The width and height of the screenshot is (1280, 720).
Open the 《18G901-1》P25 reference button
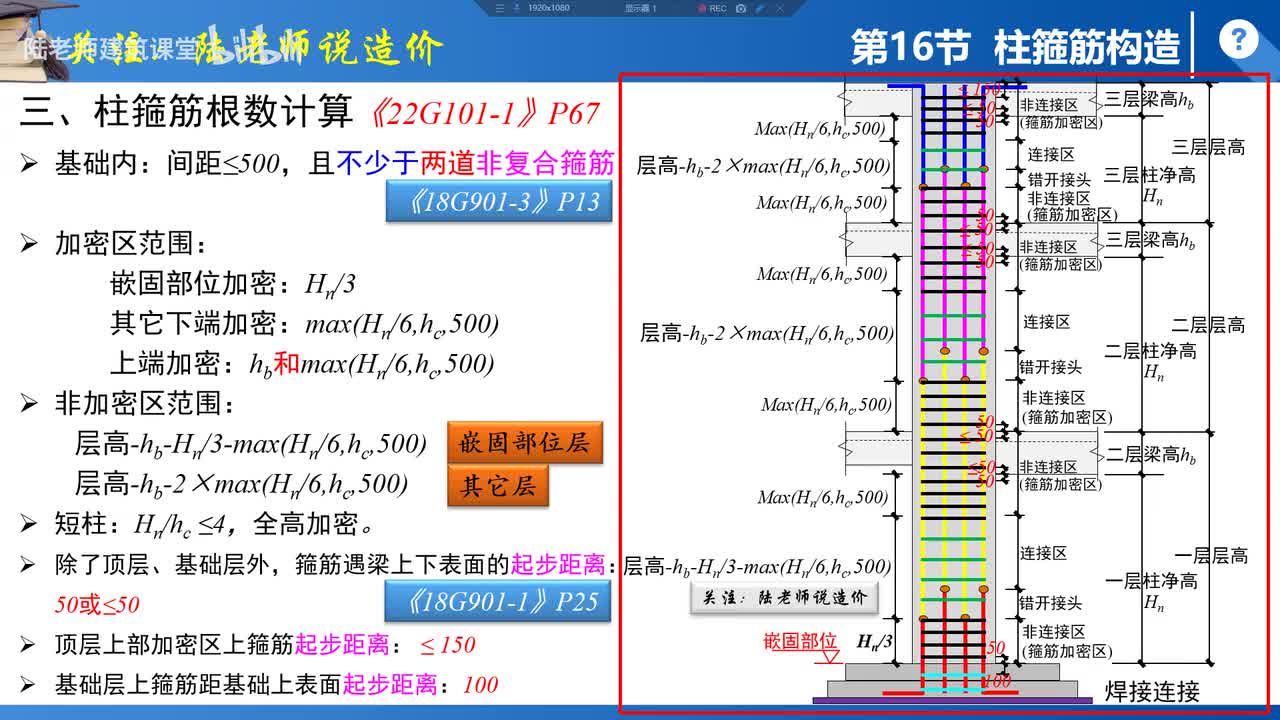tap(497, 601)
